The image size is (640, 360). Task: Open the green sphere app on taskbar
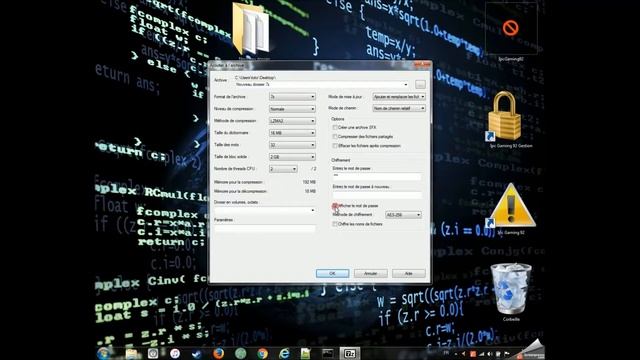click(x=240, y=353)
